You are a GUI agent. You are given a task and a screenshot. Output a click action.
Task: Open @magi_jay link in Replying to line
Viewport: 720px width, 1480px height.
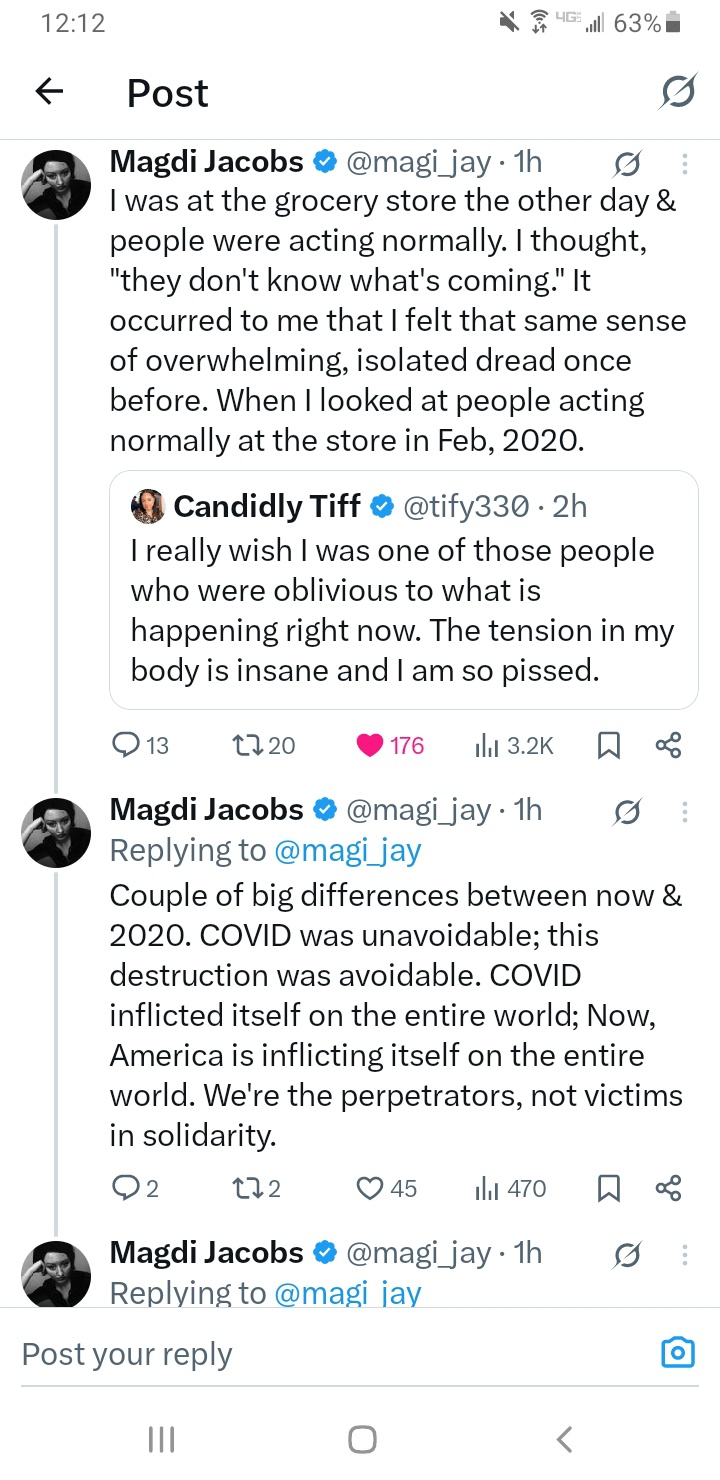(x=347, y=851)
